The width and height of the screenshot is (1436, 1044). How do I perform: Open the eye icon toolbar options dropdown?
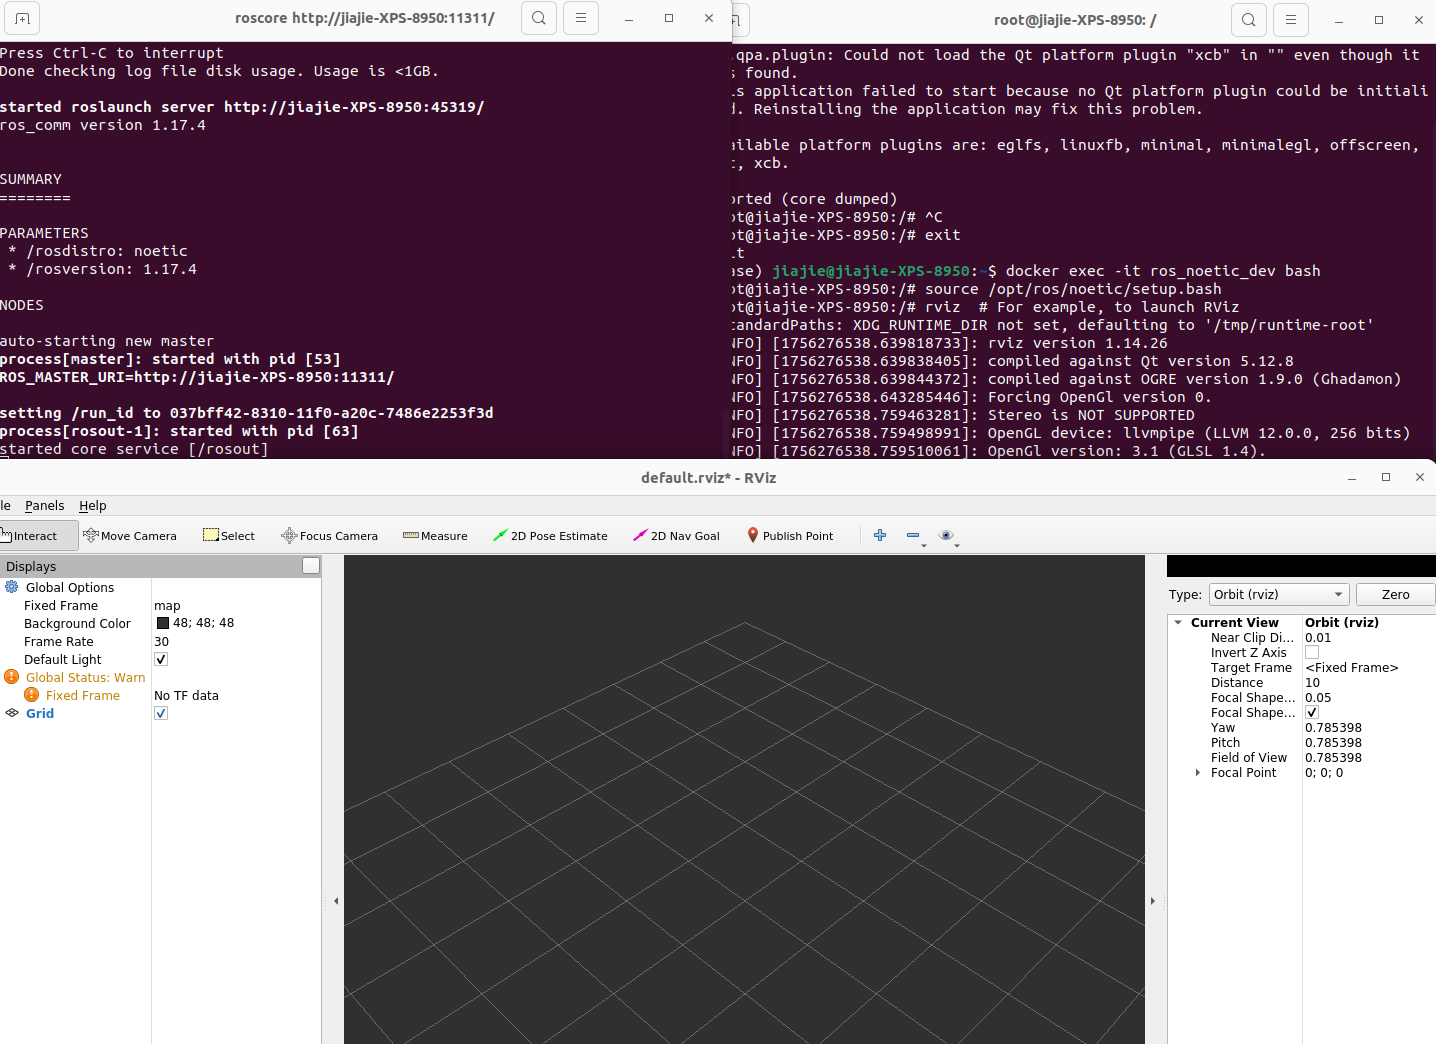point(949,537)
